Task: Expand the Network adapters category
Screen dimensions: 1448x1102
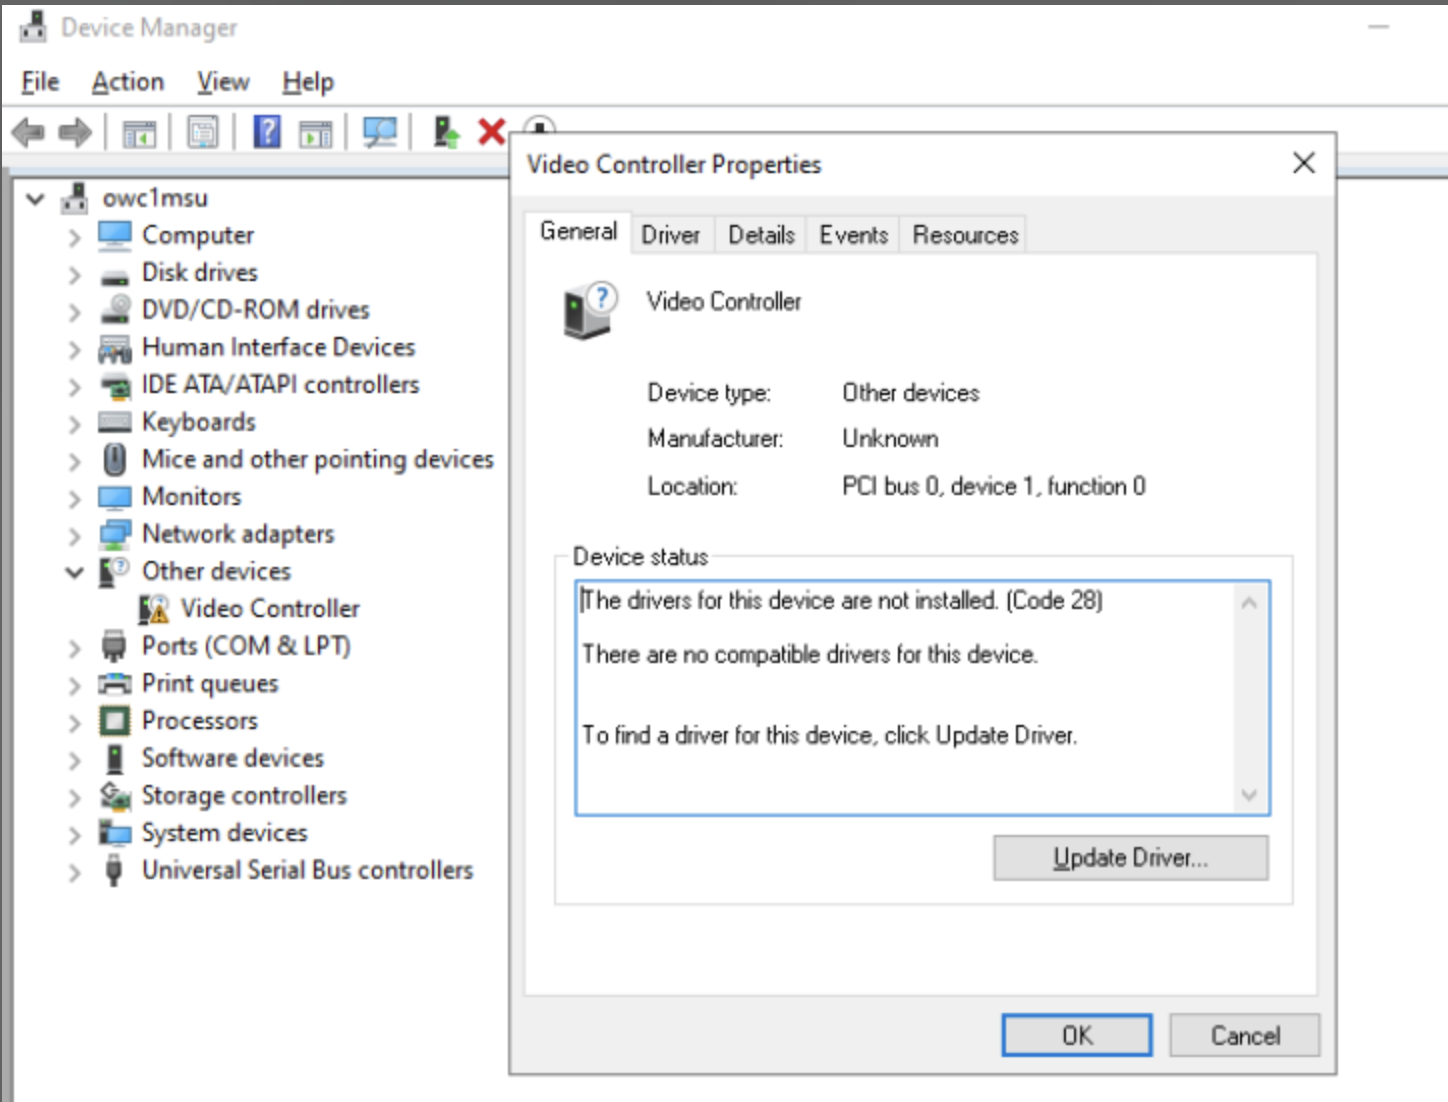Action: [x=74, y=536]
